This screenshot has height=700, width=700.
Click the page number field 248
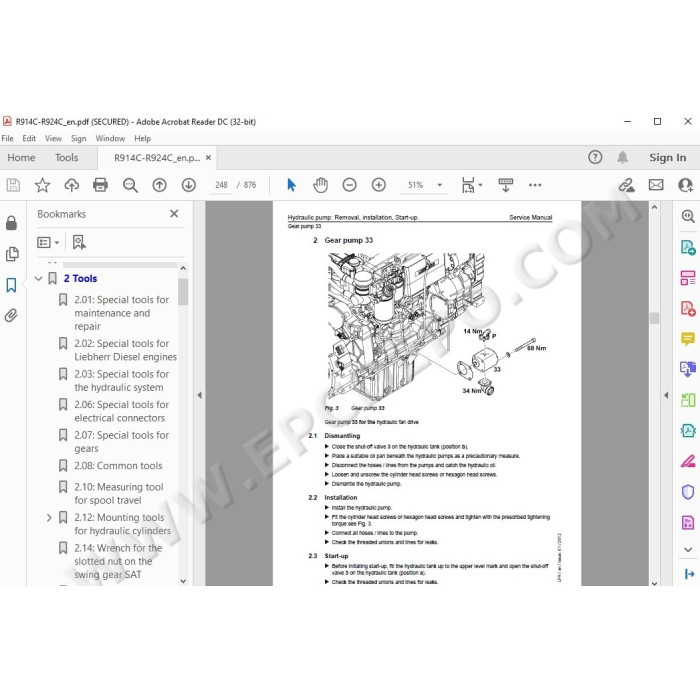point(221,185)
